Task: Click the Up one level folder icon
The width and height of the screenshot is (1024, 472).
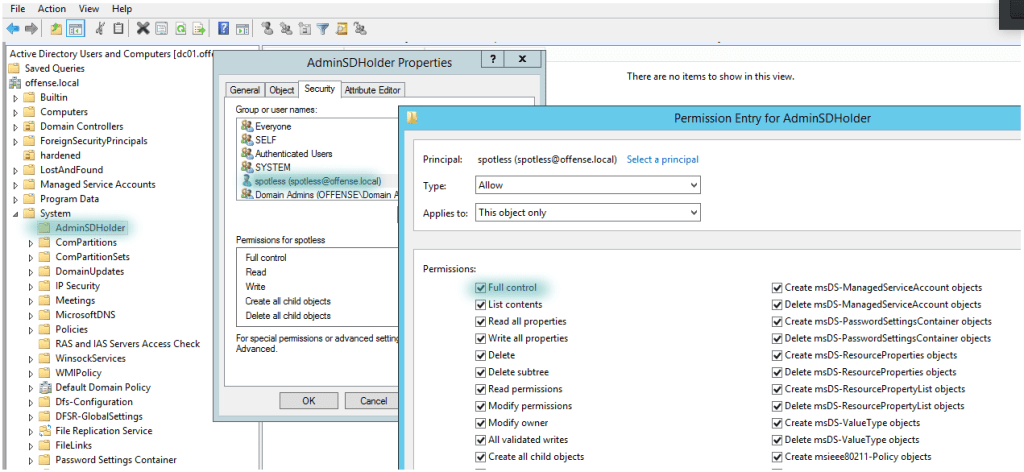Action: 56,28
